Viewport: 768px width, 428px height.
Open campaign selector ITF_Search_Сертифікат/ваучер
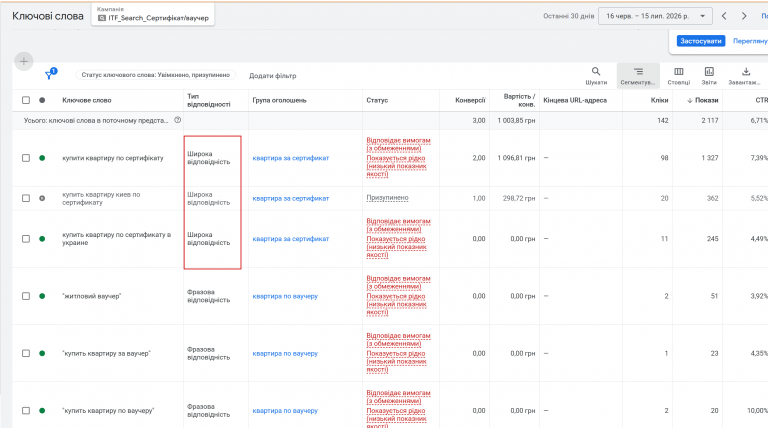pos(153,14)
